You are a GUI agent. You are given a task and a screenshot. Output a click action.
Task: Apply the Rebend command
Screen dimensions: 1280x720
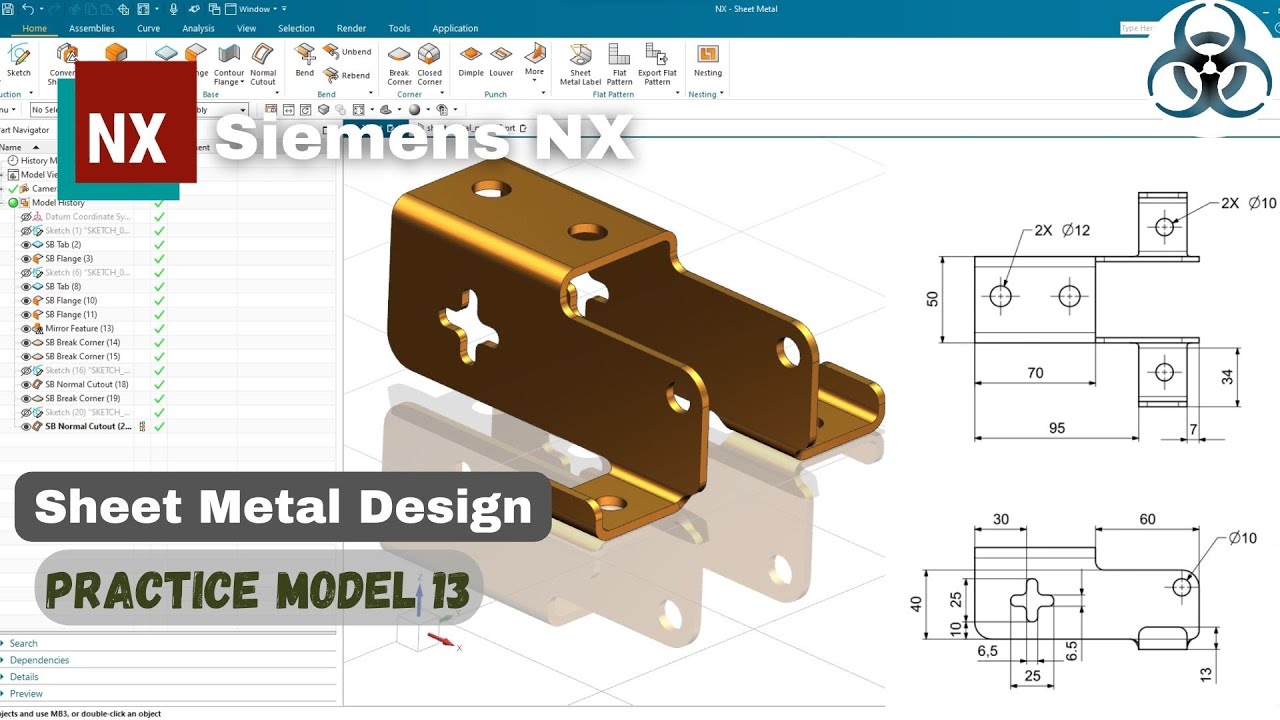pos(346,75)
